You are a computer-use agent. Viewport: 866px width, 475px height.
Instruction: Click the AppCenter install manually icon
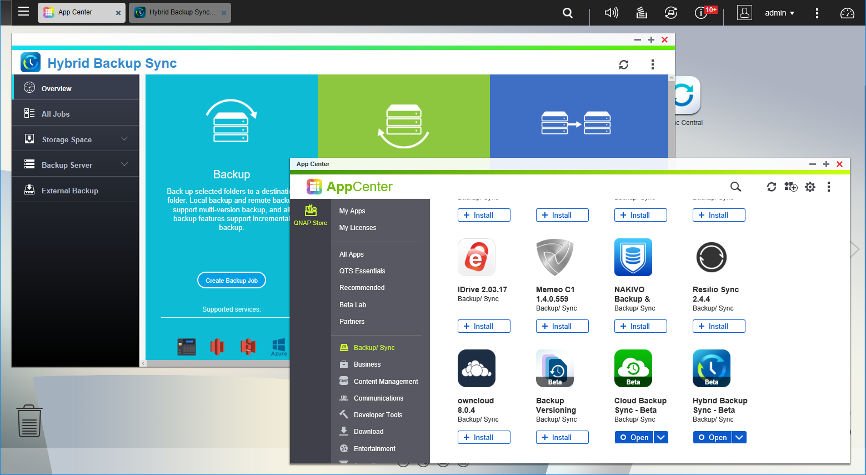tap(791, 187)
